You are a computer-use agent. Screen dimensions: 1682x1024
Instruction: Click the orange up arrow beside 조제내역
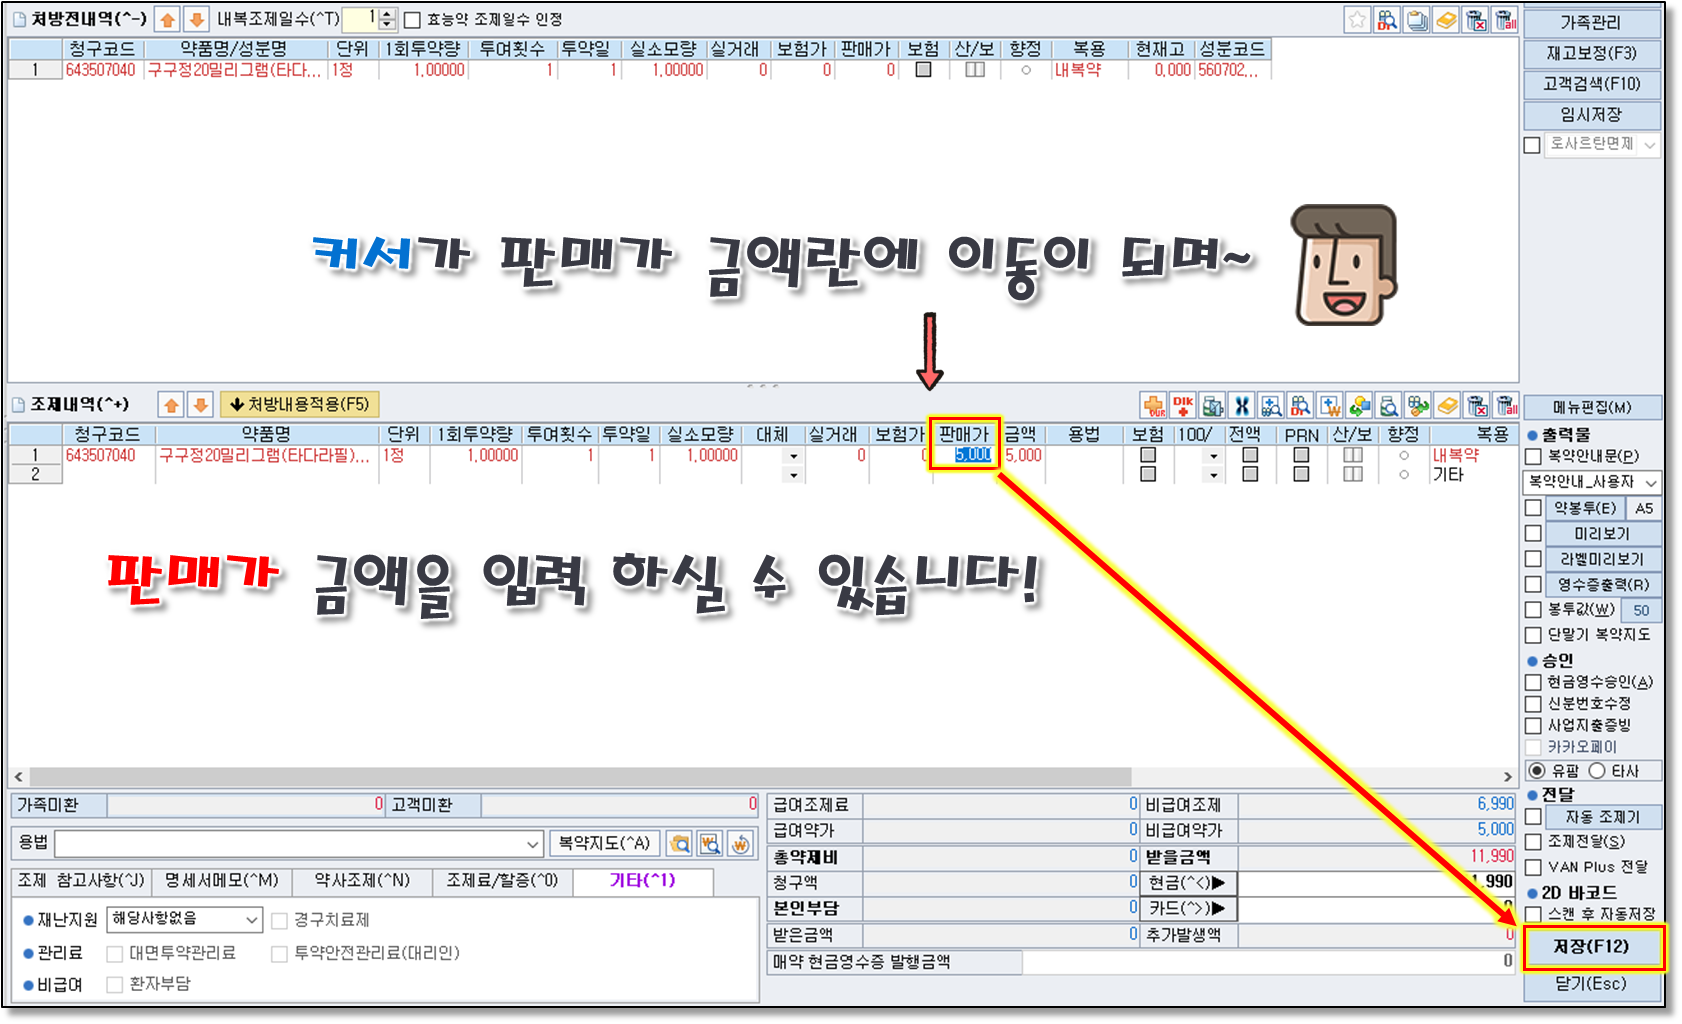[x=172, y=405]
